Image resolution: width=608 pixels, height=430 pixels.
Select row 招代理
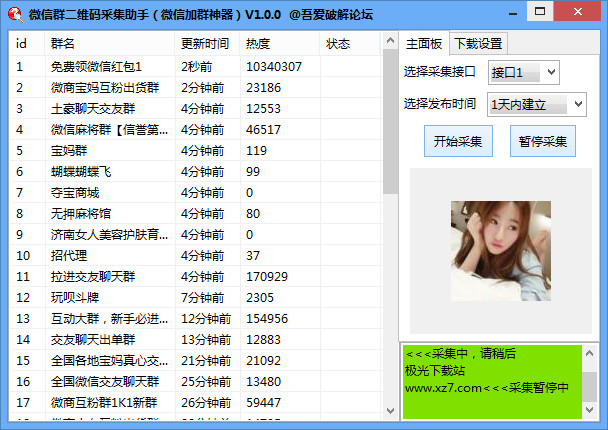pyautogui.click(x=195, y=256)
